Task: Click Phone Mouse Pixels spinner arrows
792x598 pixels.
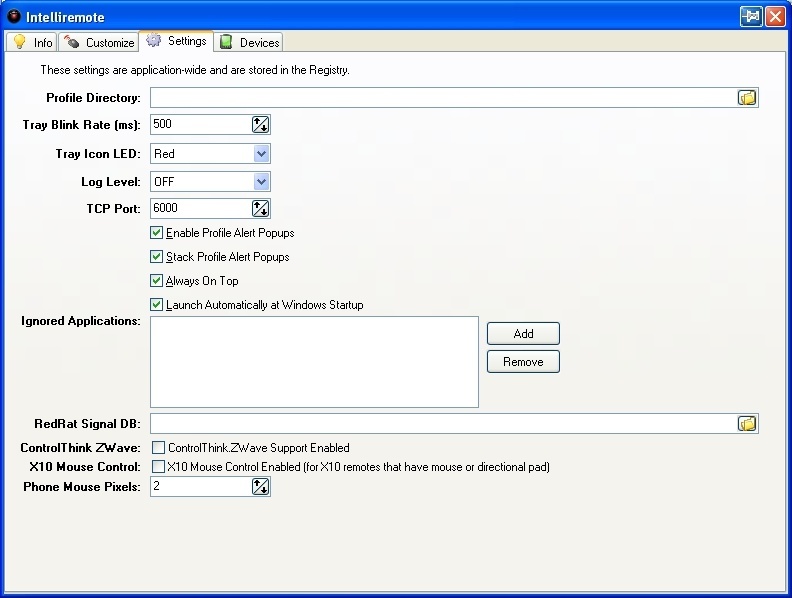Action: [x=260, y=487]
